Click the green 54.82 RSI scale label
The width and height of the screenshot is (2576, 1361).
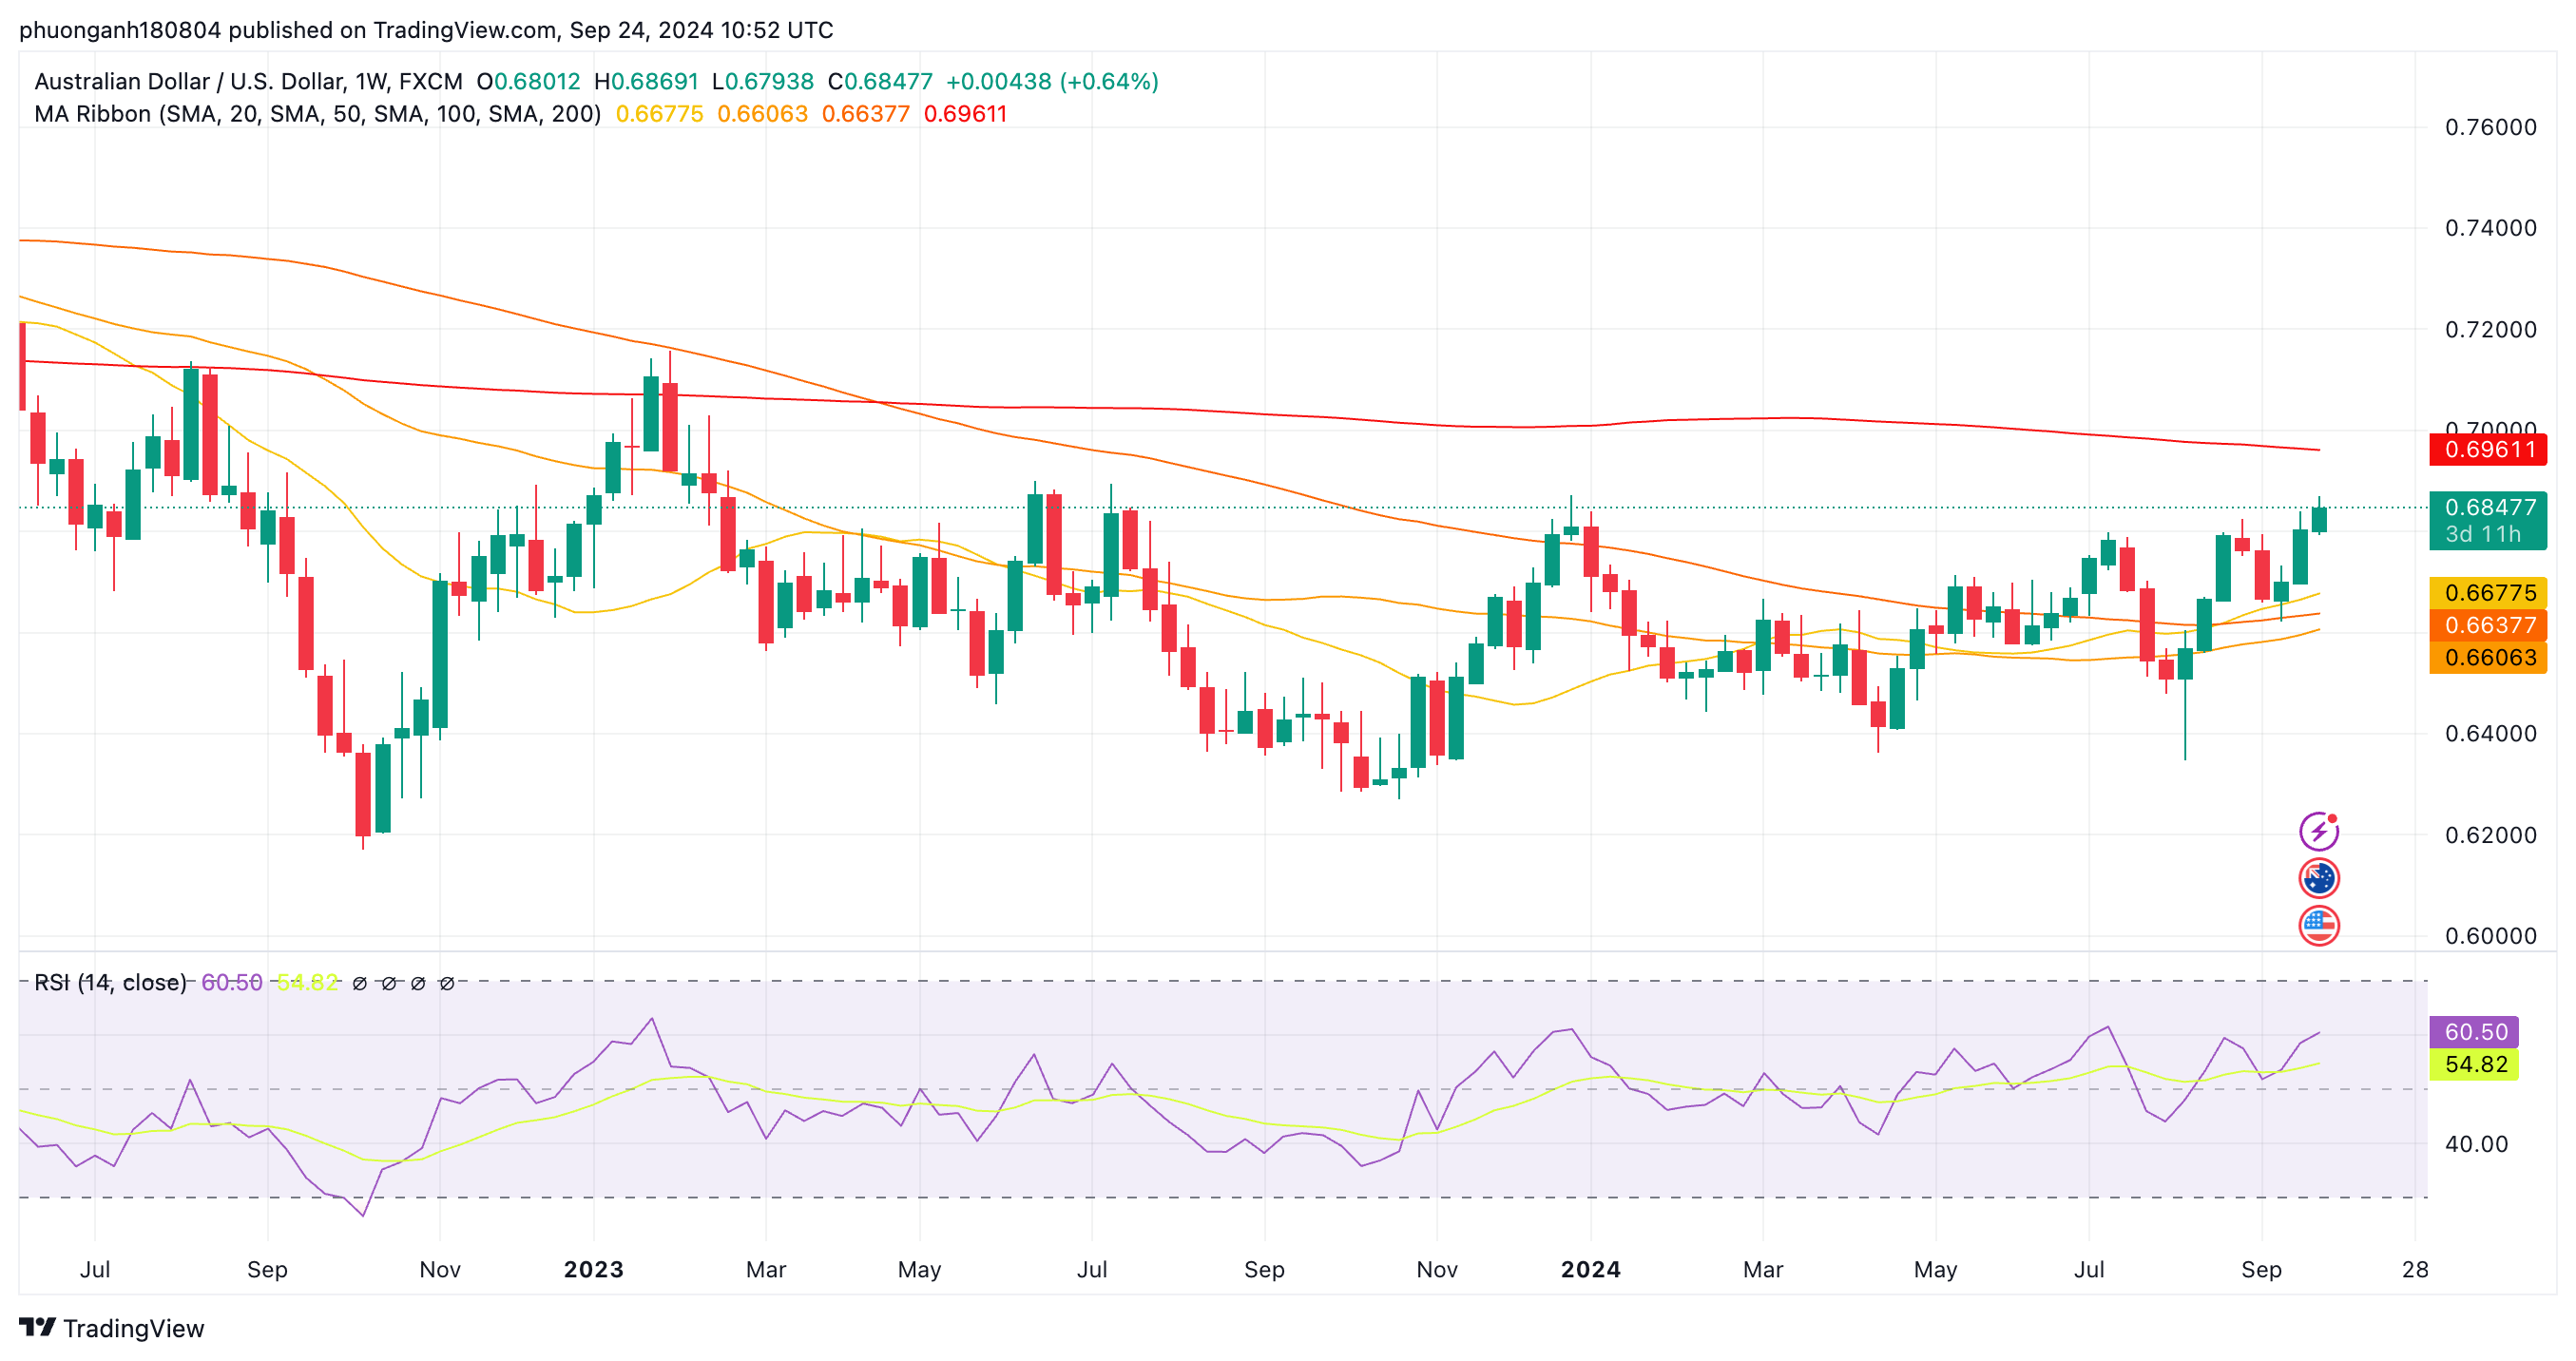coord(2474,1064)
